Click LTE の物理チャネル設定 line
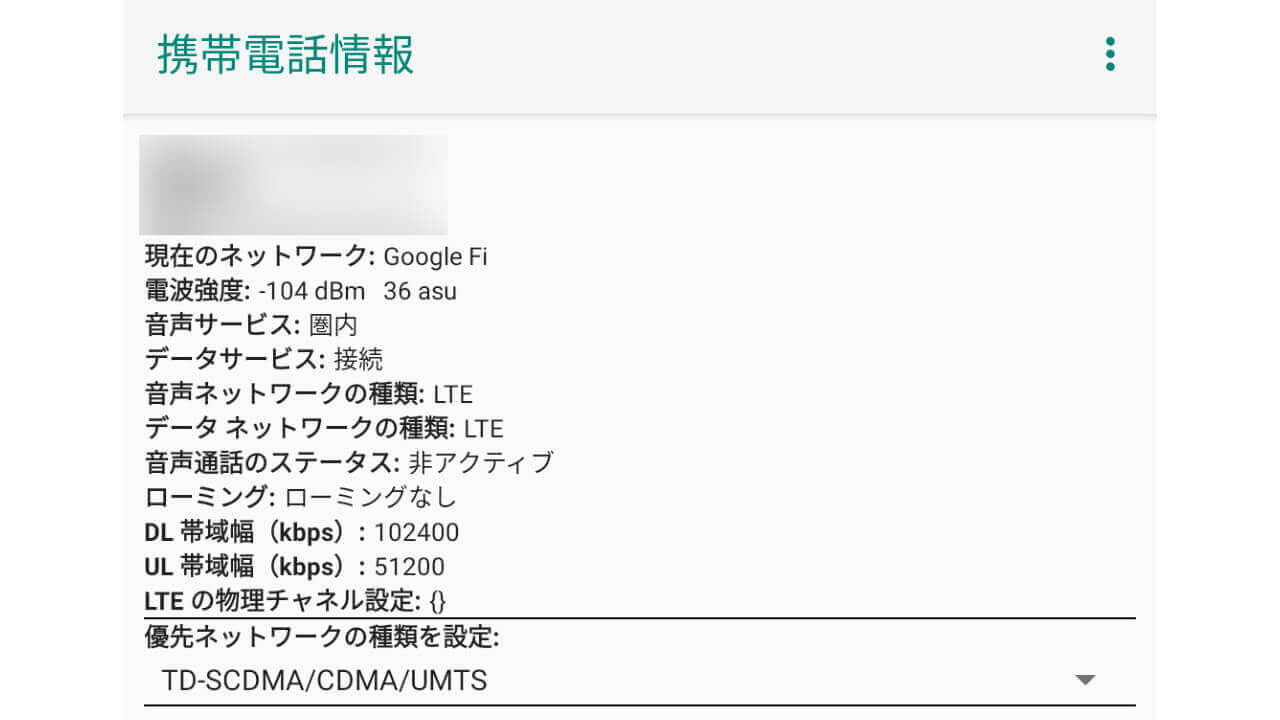This screenshot has width=1280, height=720. coord(295,601)
